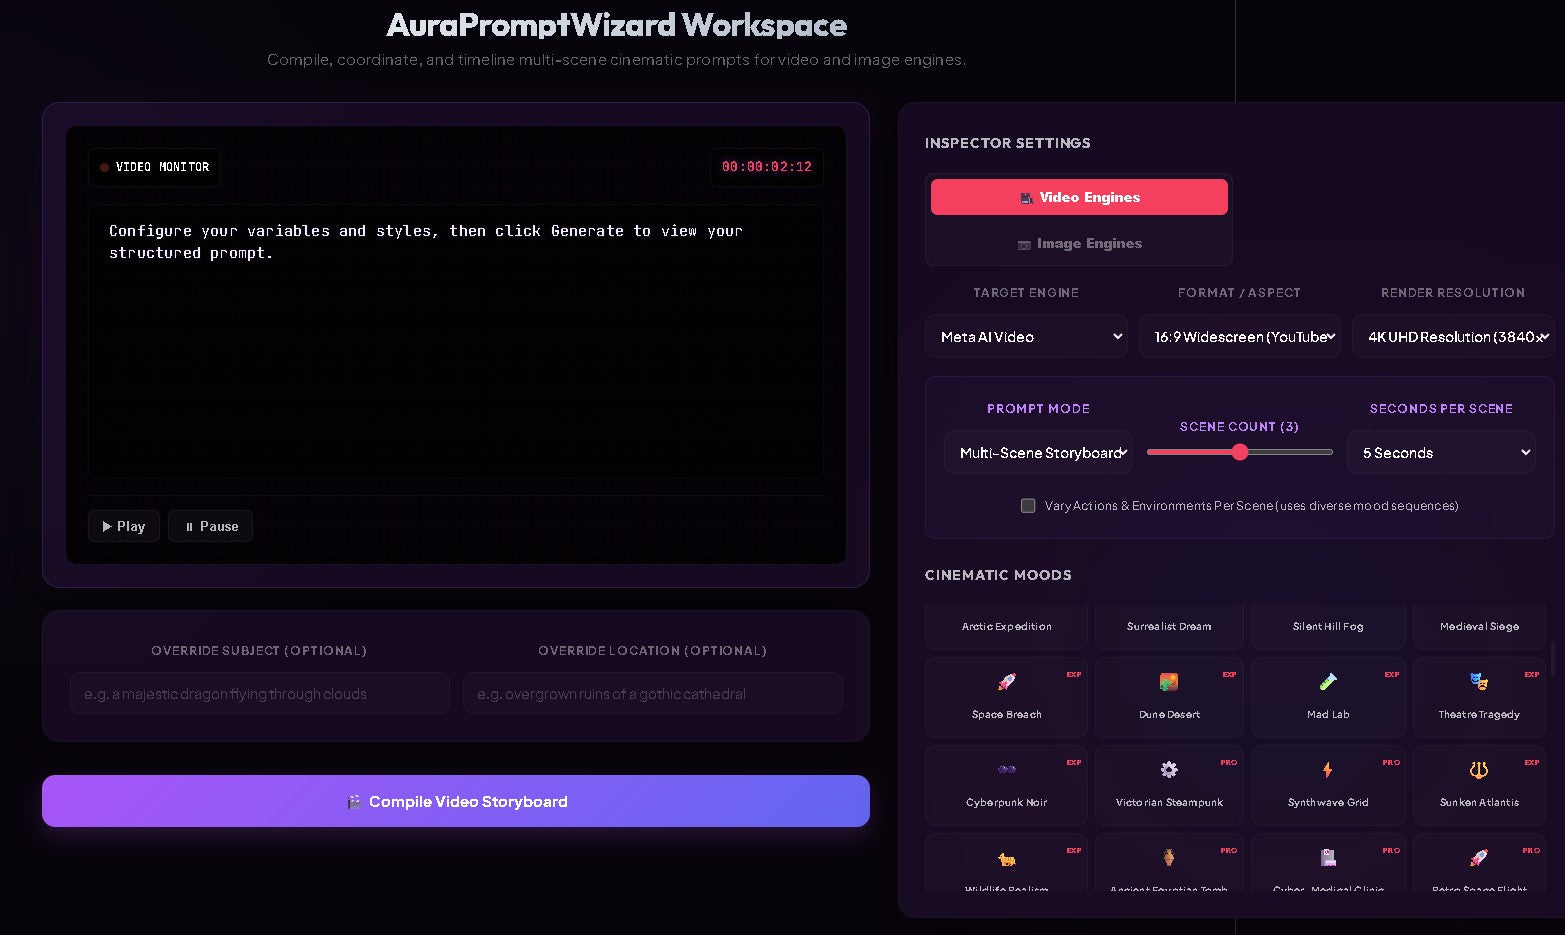Pick the Mad Lab test tube icon

(1327, 682)
